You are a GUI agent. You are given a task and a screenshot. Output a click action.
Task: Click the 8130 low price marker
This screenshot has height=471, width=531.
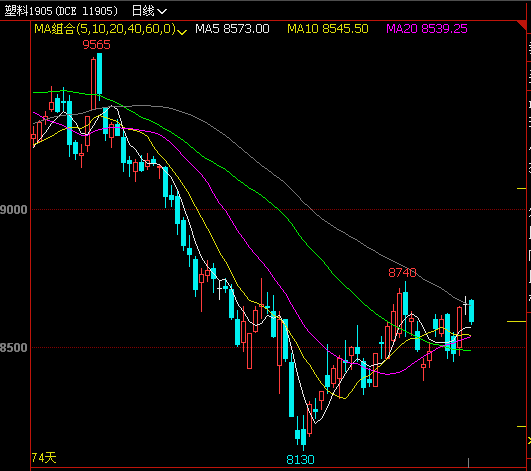300,459
